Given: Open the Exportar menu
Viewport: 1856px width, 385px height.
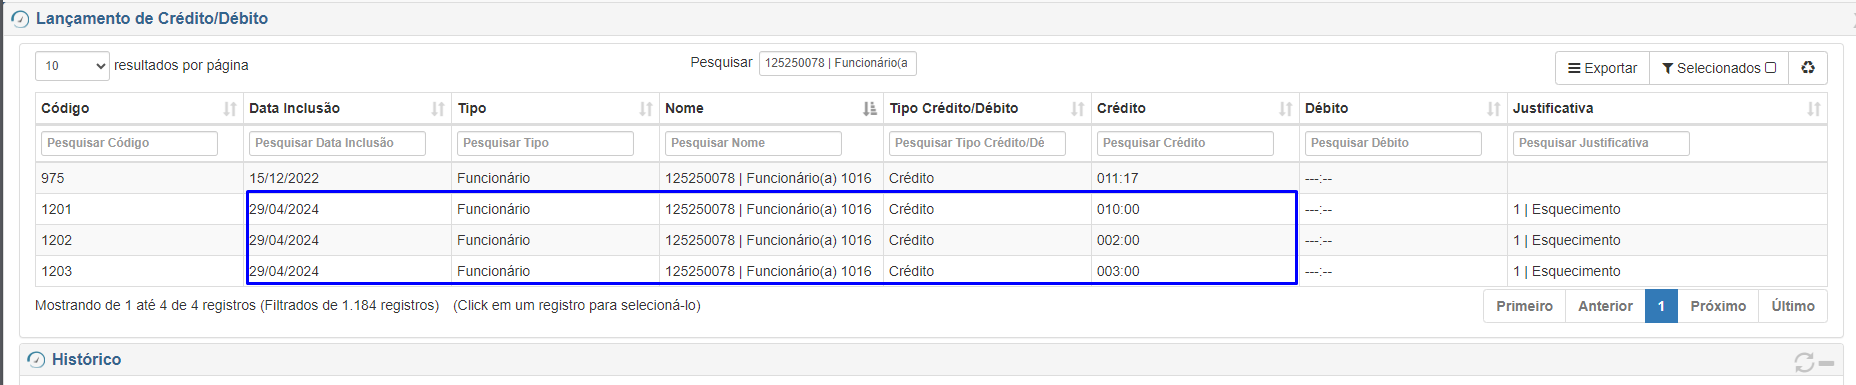Looking at the screenshot, I should [x=1602, y=68].
